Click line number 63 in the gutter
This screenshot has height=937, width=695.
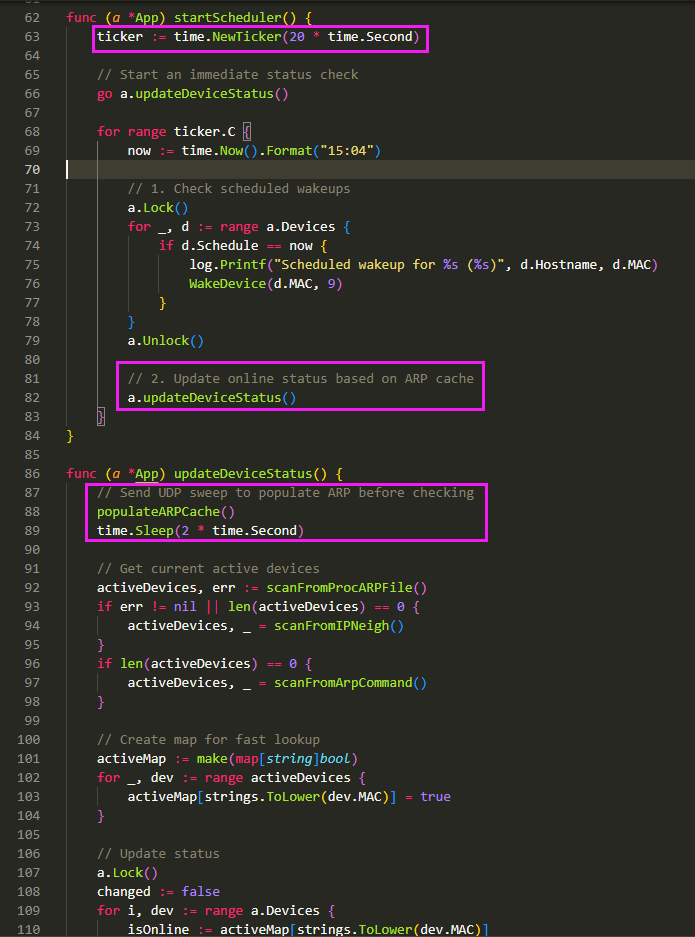point(30,37)
